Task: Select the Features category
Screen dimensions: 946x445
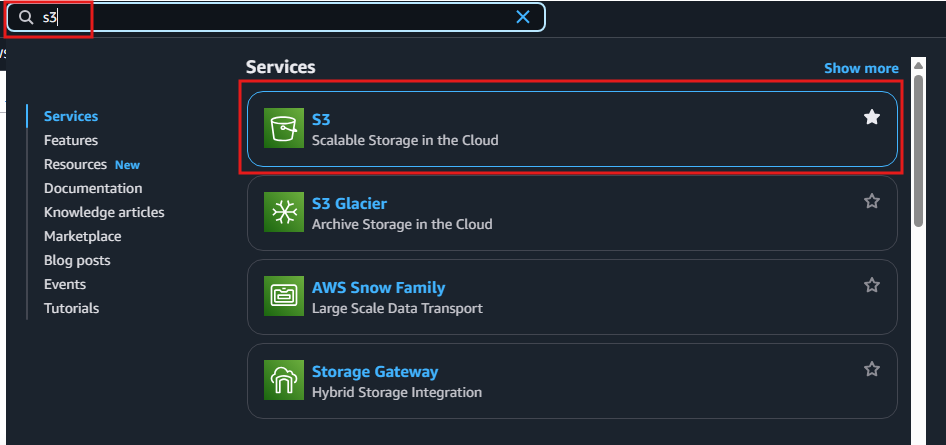Action: [x=71, y=140]
